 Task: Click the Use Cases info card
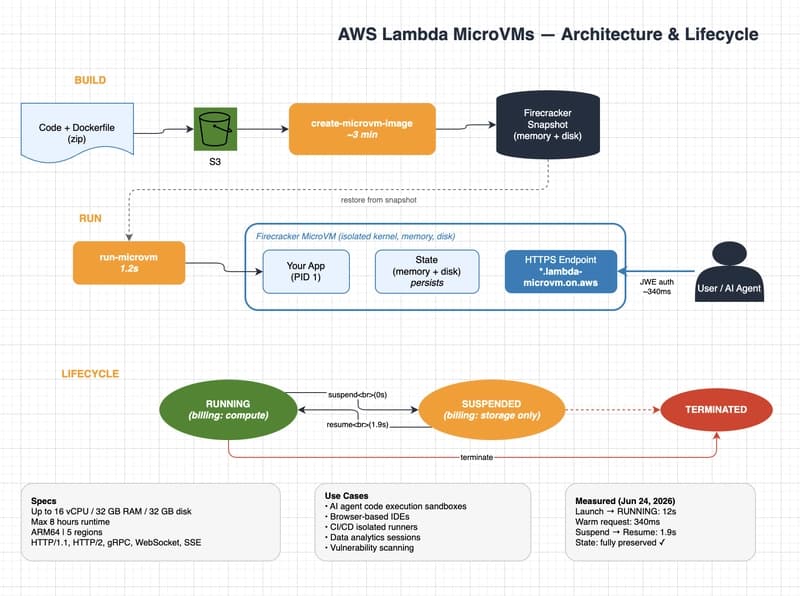tap(423, 522)
